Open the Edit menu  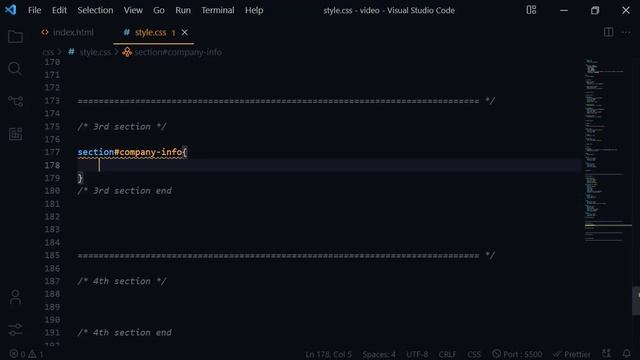coord(59,10)
